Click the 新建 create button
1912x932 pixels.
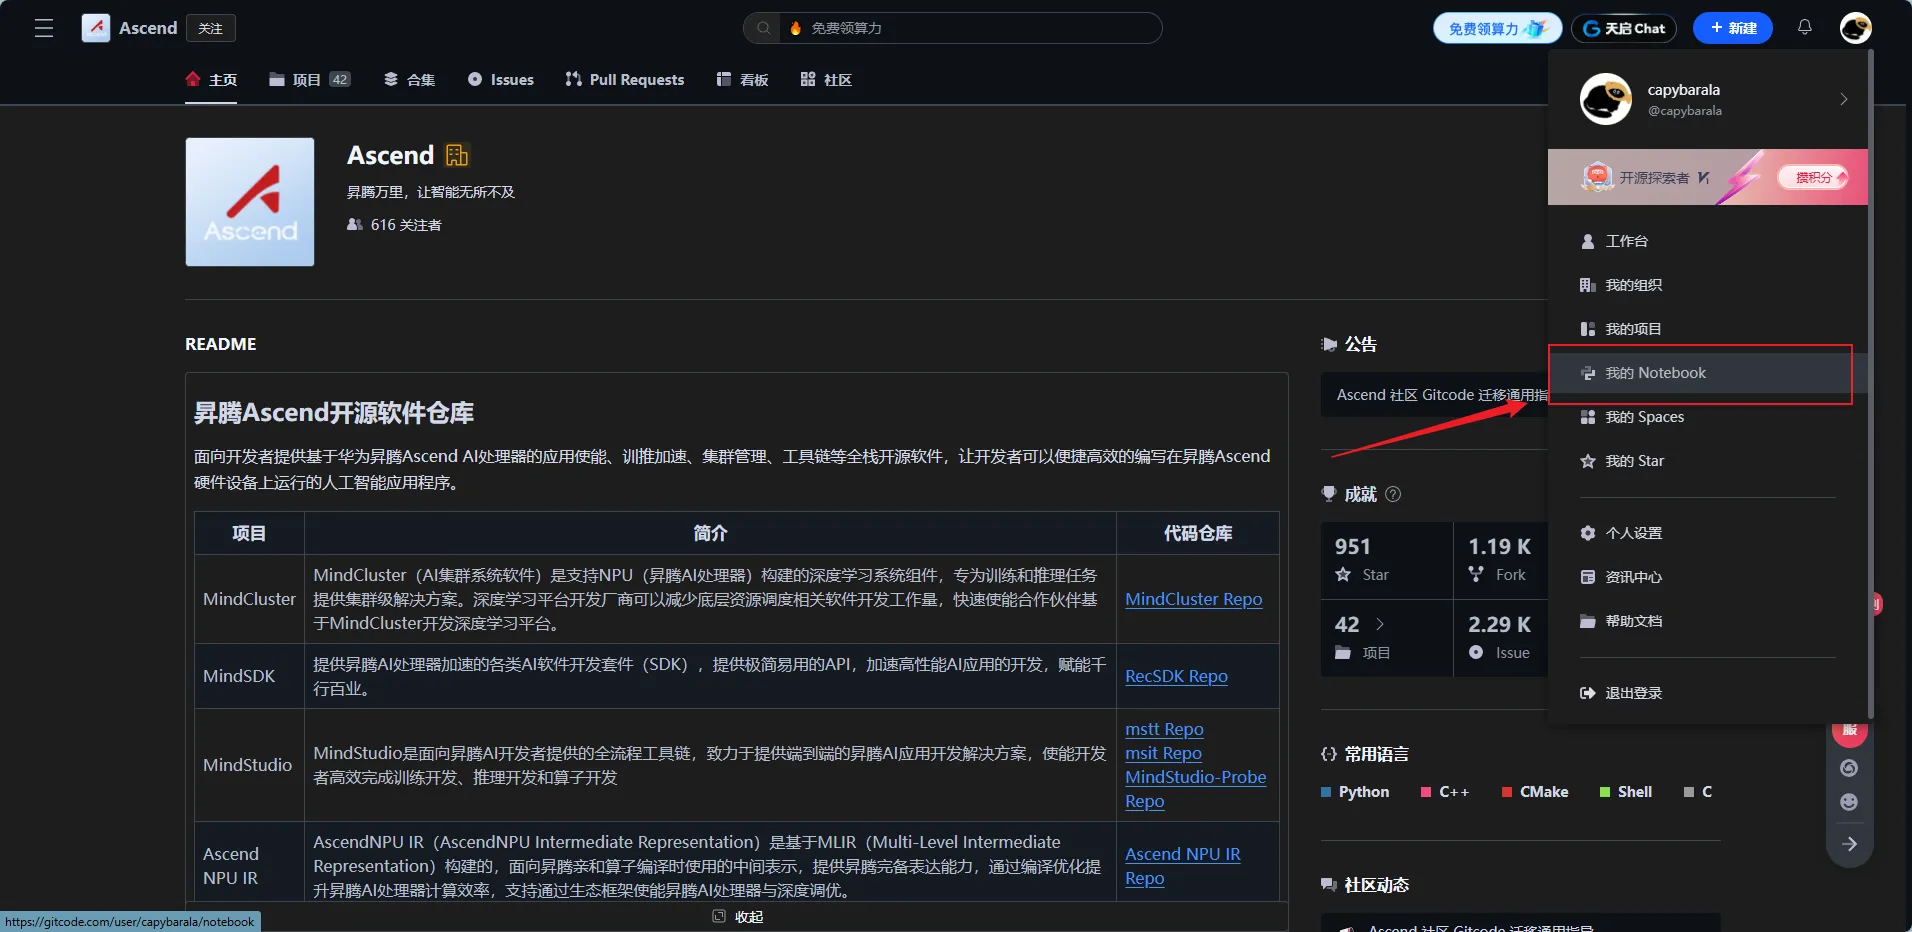1732,28
